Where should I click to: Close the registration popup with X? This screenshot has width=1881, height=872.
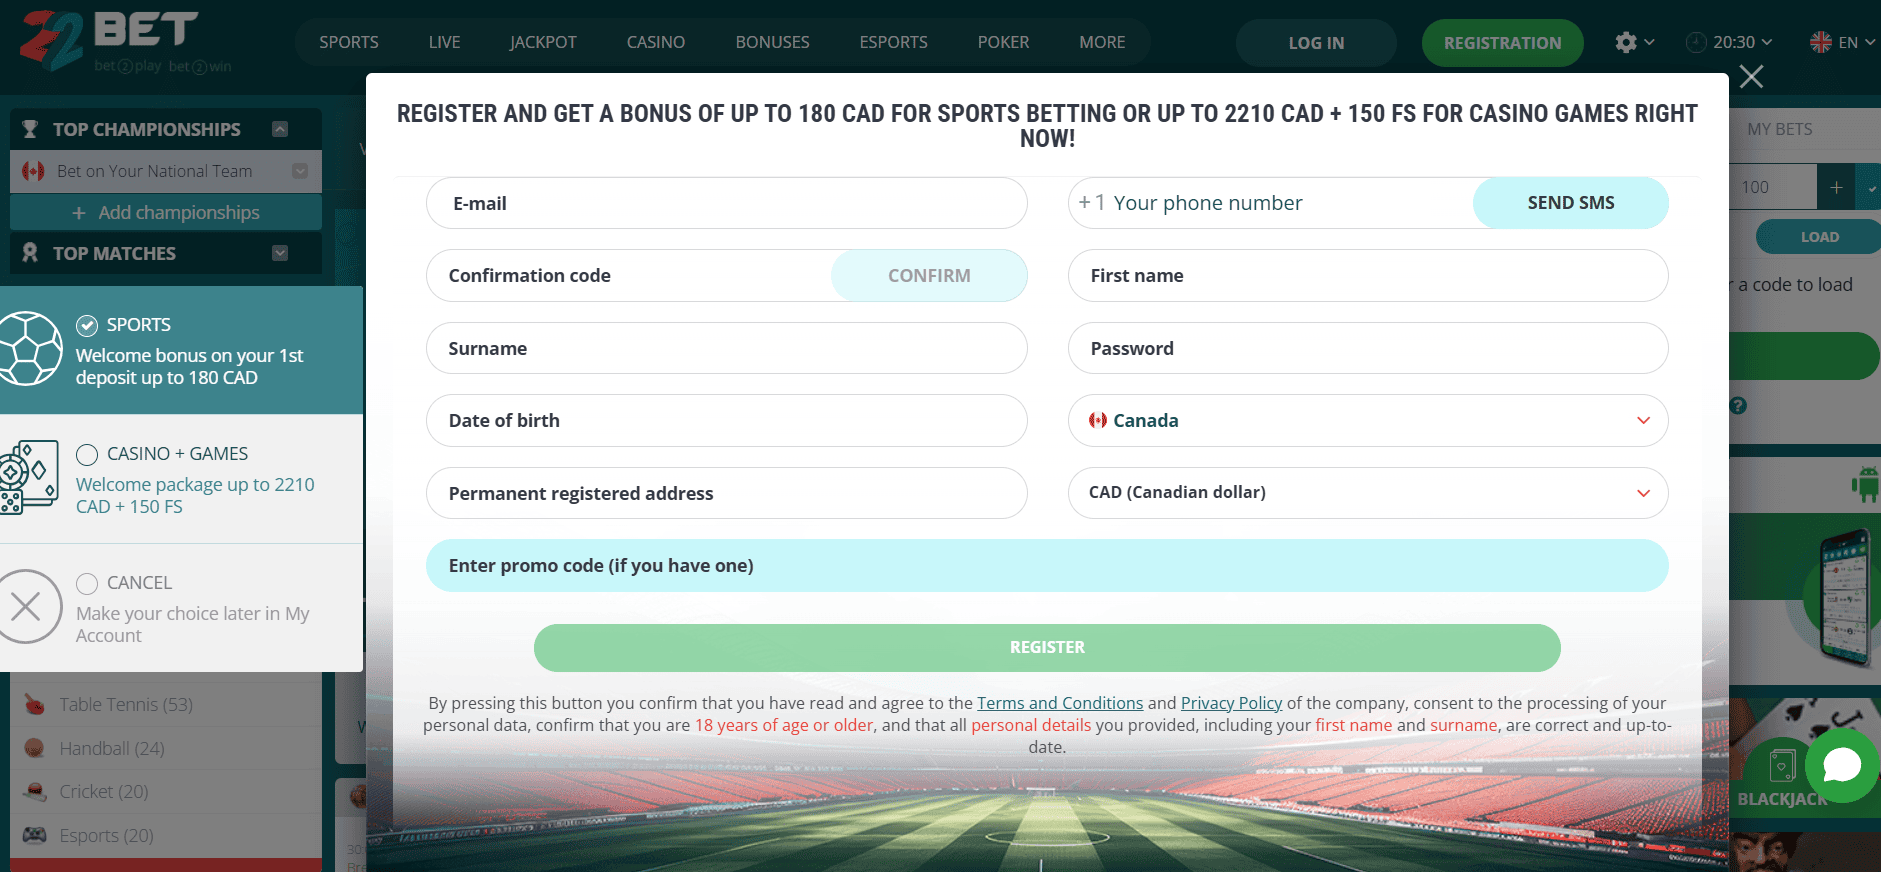tap(1751, 77)
